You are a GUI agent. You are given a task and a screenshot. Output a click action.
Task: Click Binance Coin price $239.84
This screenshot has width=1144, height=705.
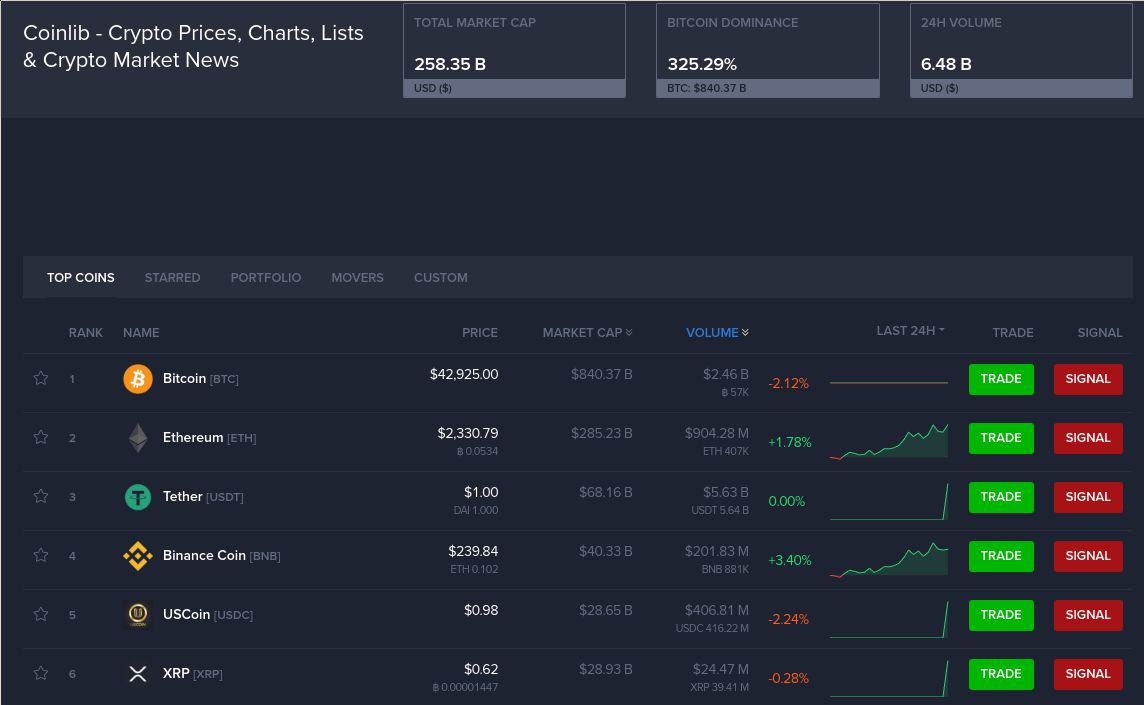tap(474, 551)
